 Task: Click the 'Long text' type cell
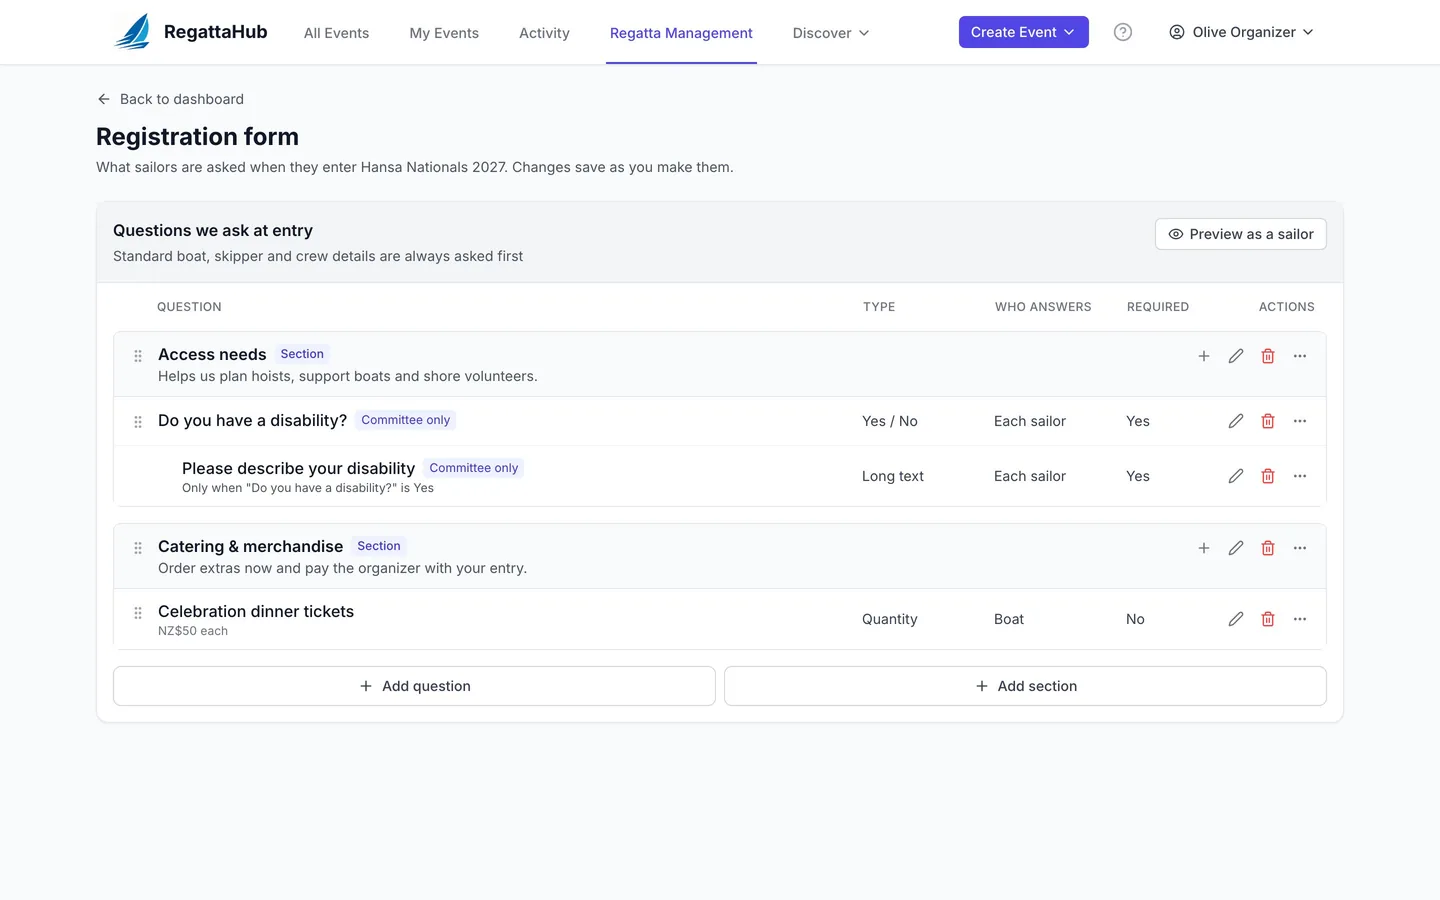pos(893,476)
